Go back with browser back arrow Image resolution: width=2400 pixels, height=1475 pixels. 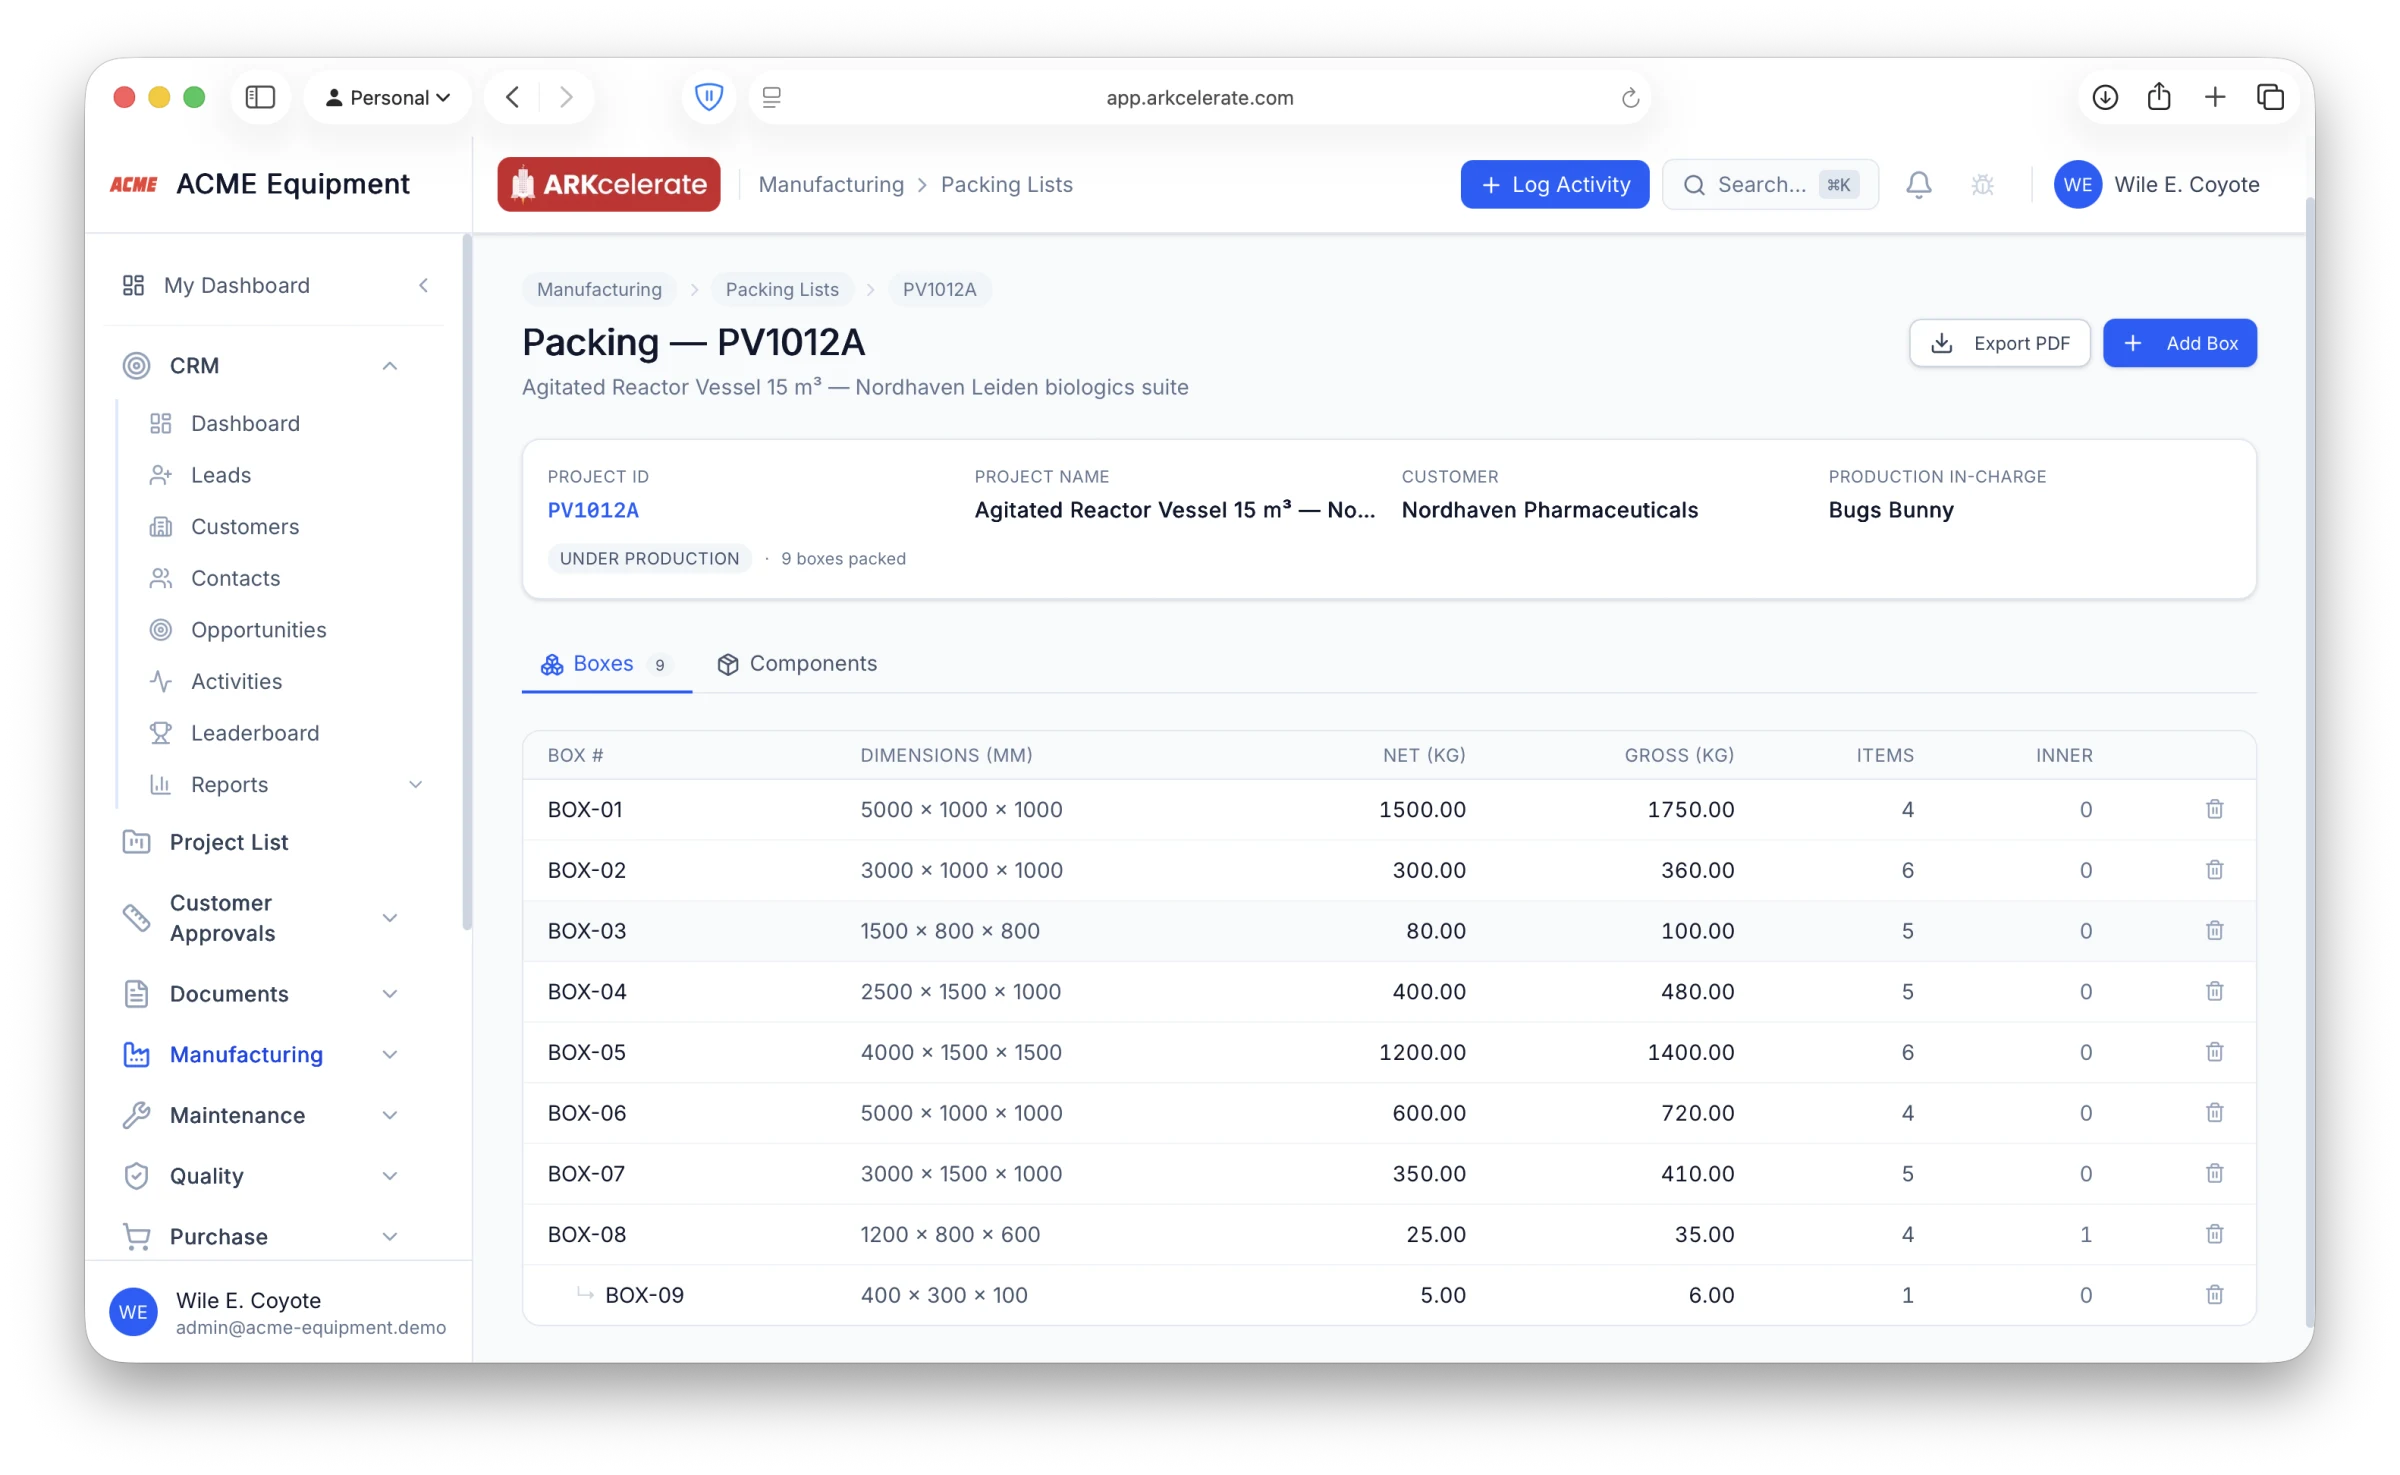[x=513, y=97]
